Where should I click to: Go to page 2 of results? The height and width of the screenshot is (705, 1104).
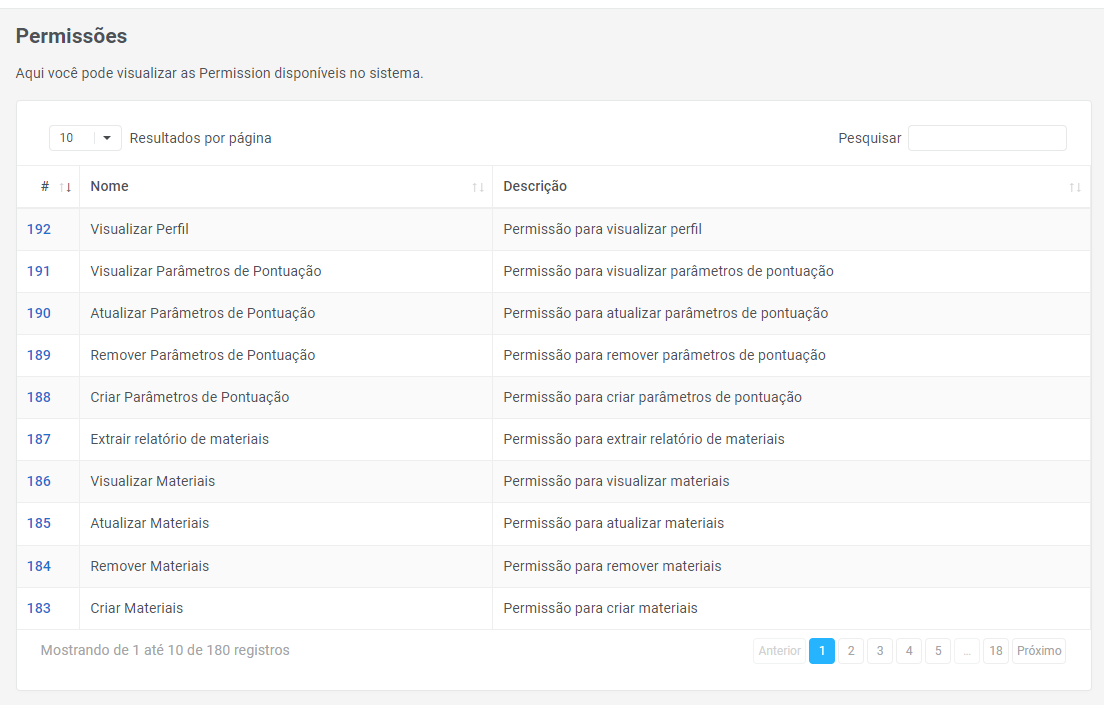pos(850,651)
